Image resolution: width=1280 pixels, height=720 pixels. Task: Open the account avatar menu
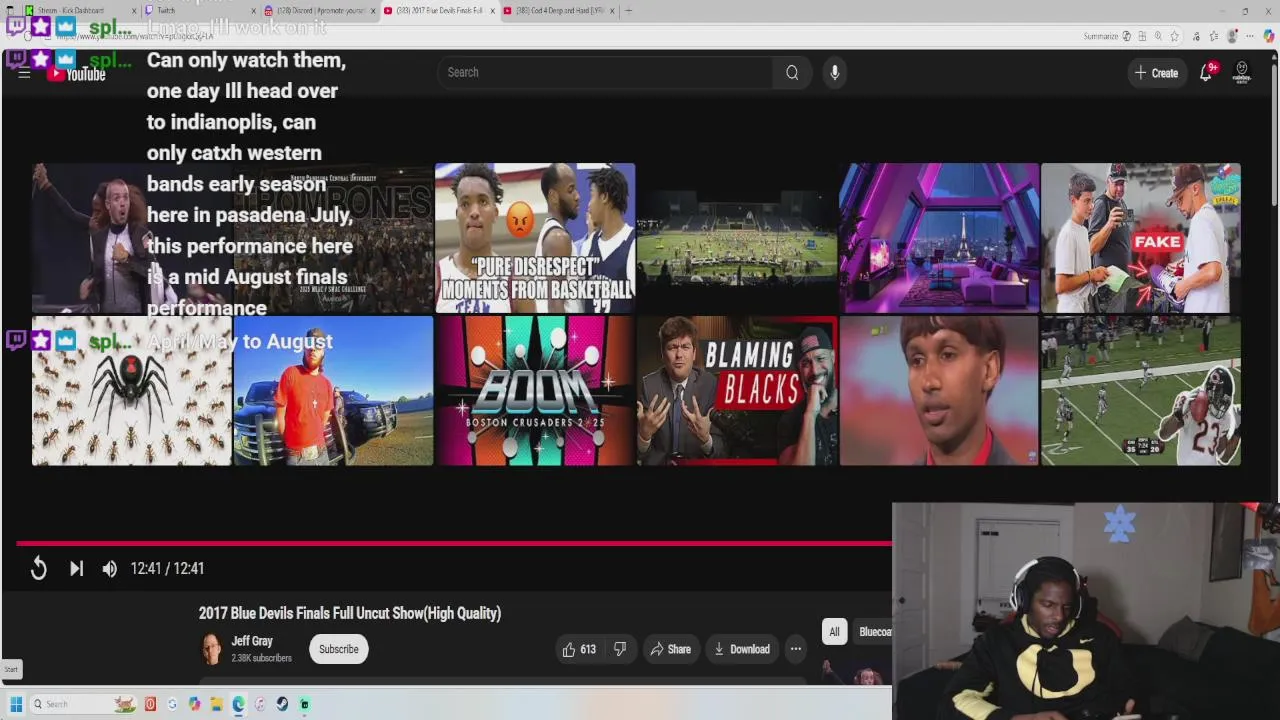pyautogui.click(x=1241, y=72)
